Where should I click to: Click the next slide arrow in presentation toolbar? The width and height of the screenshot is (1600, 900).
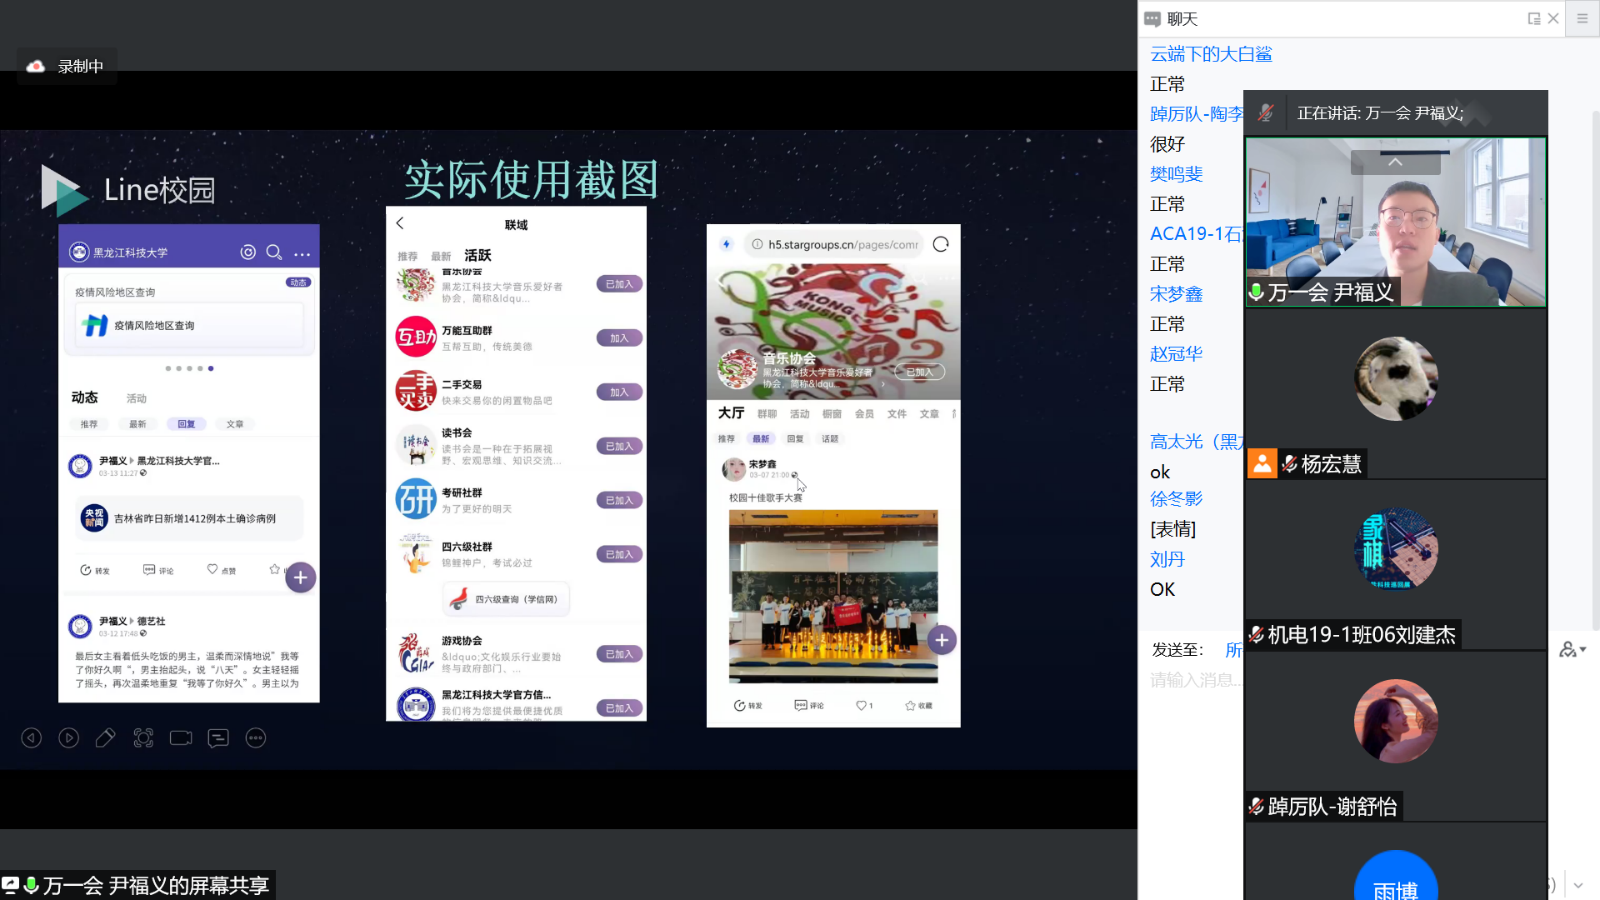click(x=69, y=738)
